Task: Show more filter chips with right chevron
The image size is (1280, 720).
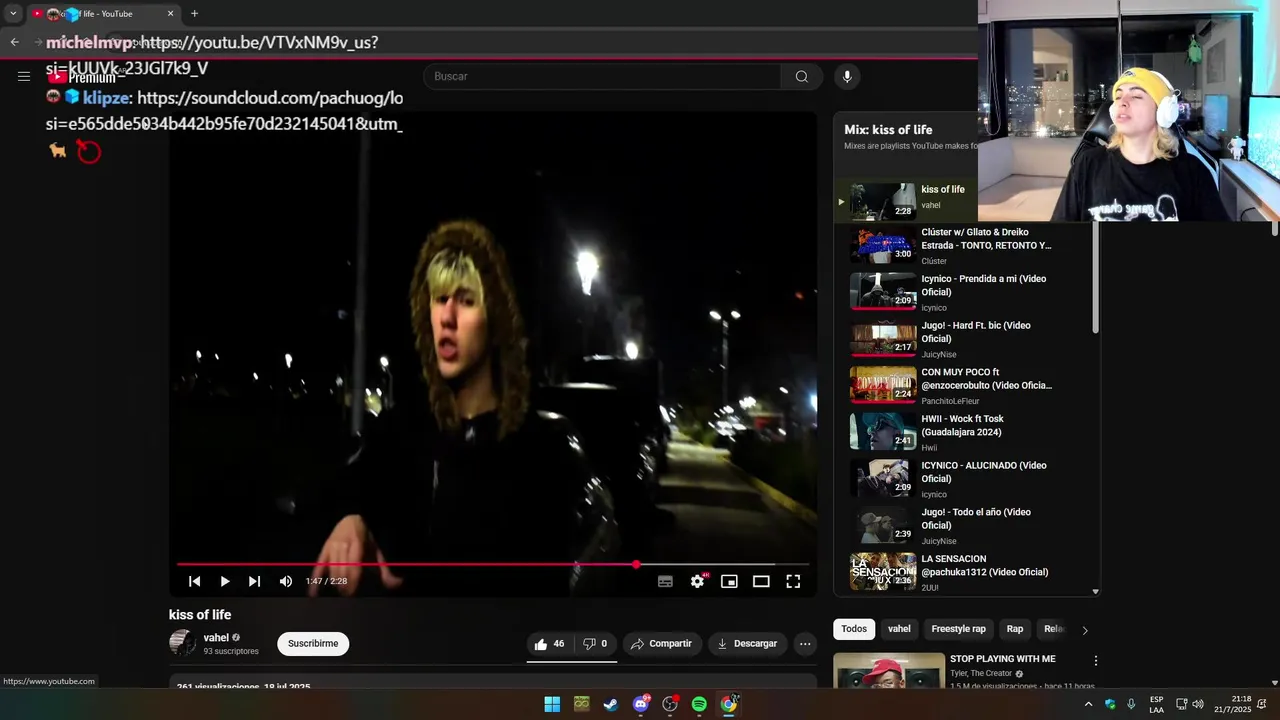Action: pyautogui.click(x=1085, y=630)
